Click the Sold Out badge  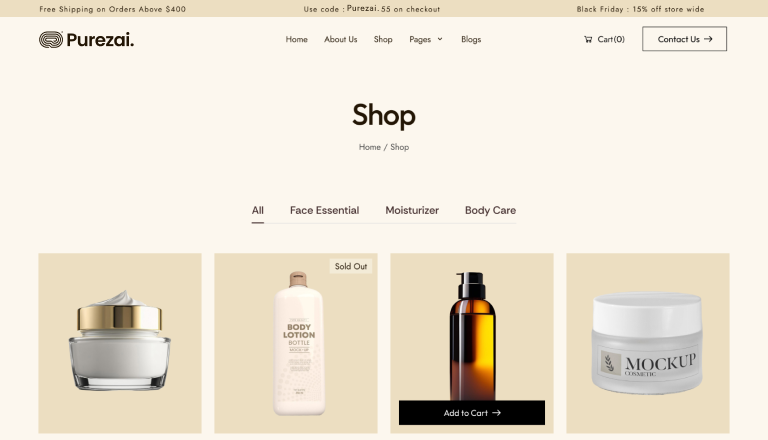(x=351, y=266)
